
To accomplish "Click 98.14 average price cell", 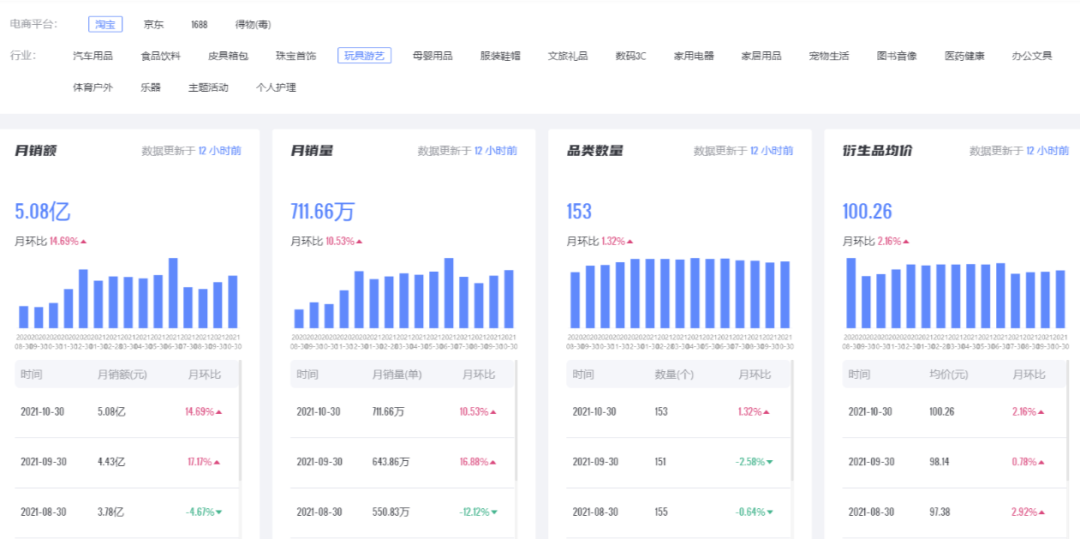I will coord(939,462).
